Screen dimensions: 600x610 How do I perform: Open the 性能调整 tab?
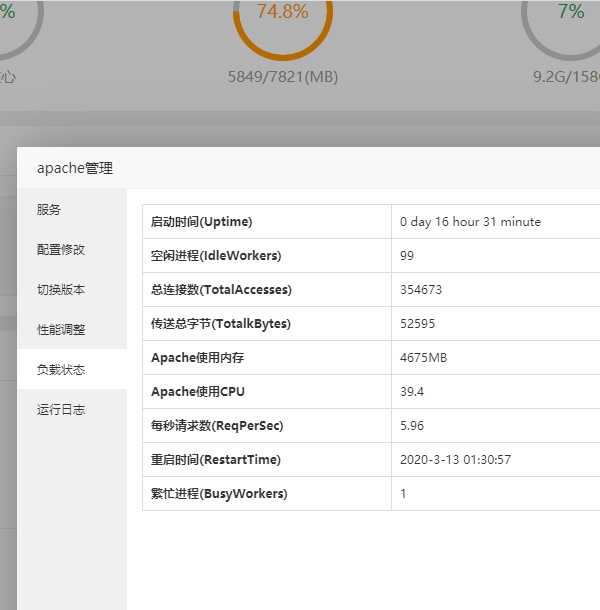(x=72, y=330)
